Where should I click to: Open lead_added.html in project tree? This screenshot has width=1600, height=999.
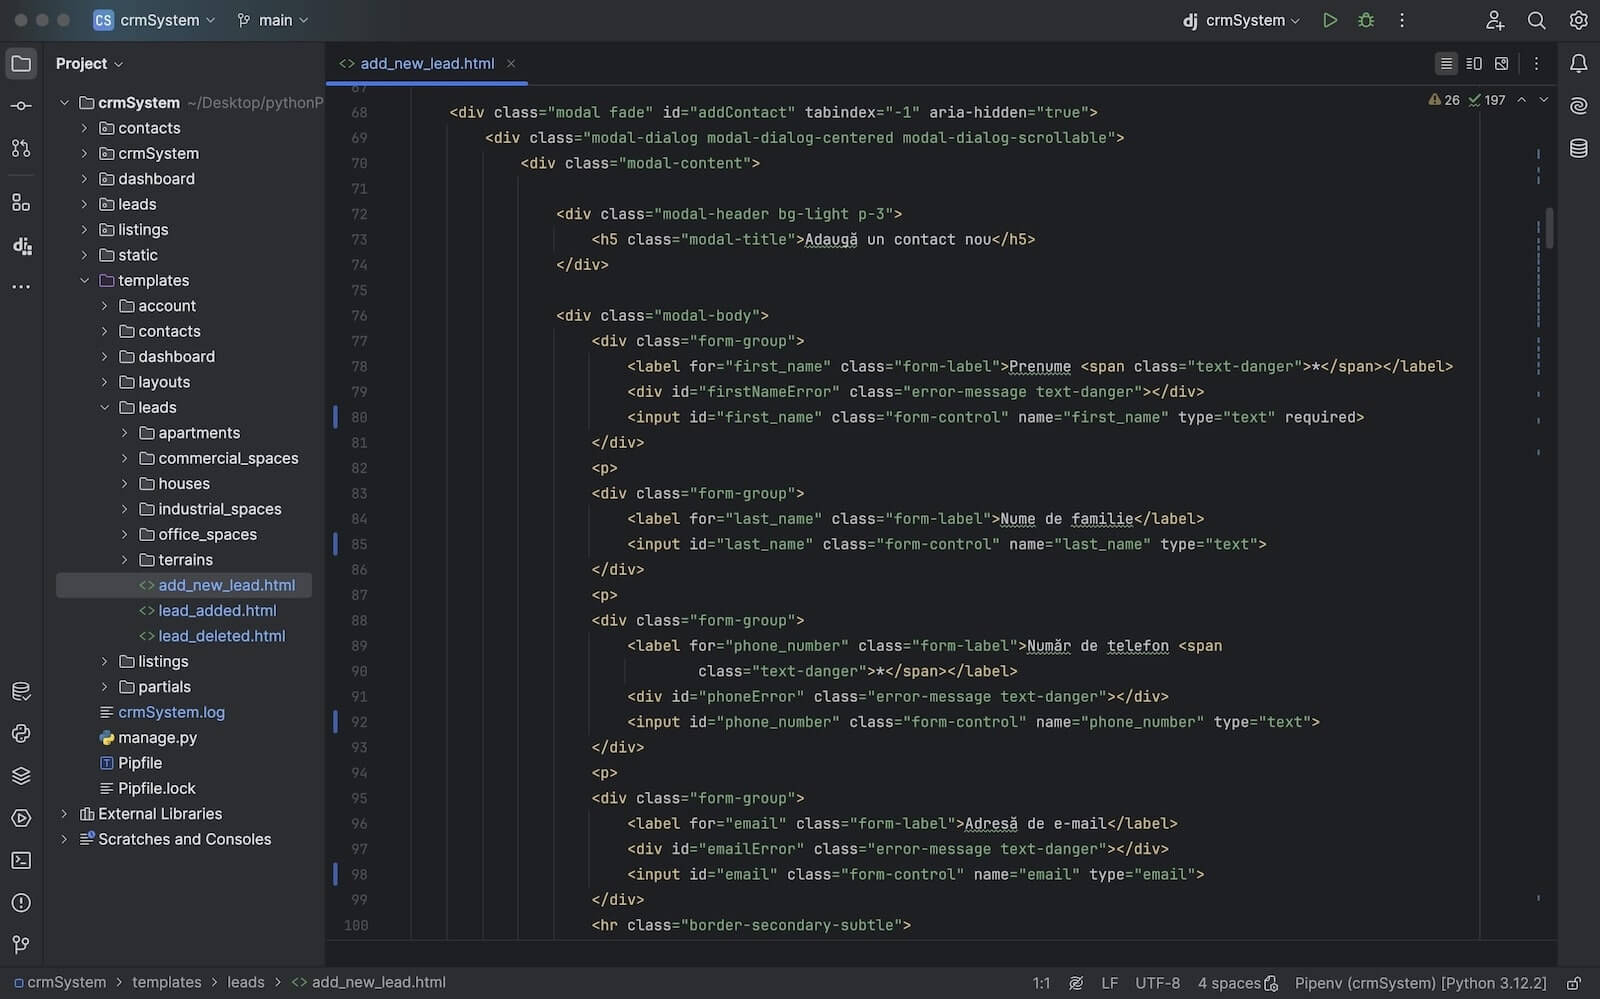tap(217, 611)
